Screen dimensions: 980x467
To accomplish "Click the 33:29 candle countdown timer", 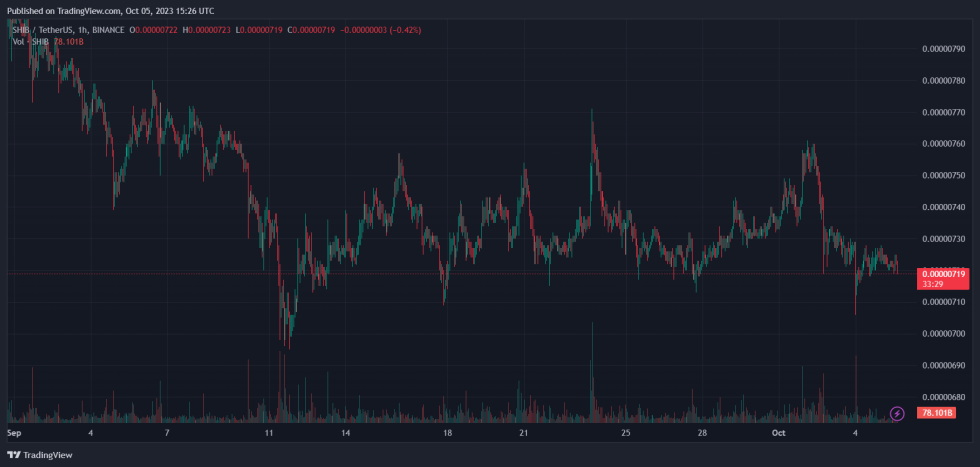I will point(933,284).
